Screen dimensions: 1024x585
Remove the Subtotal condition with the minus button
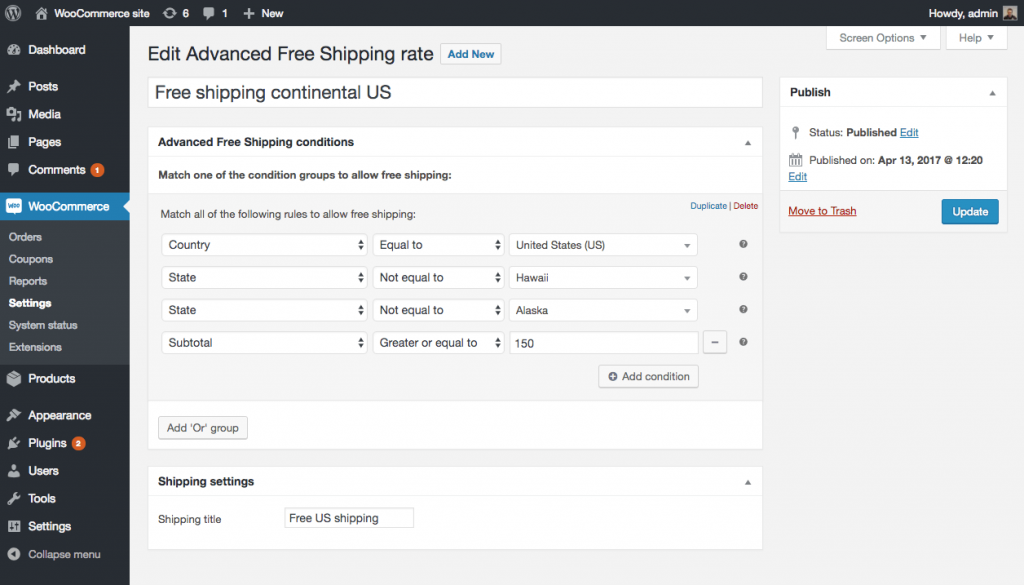click(x=715, y=341)
